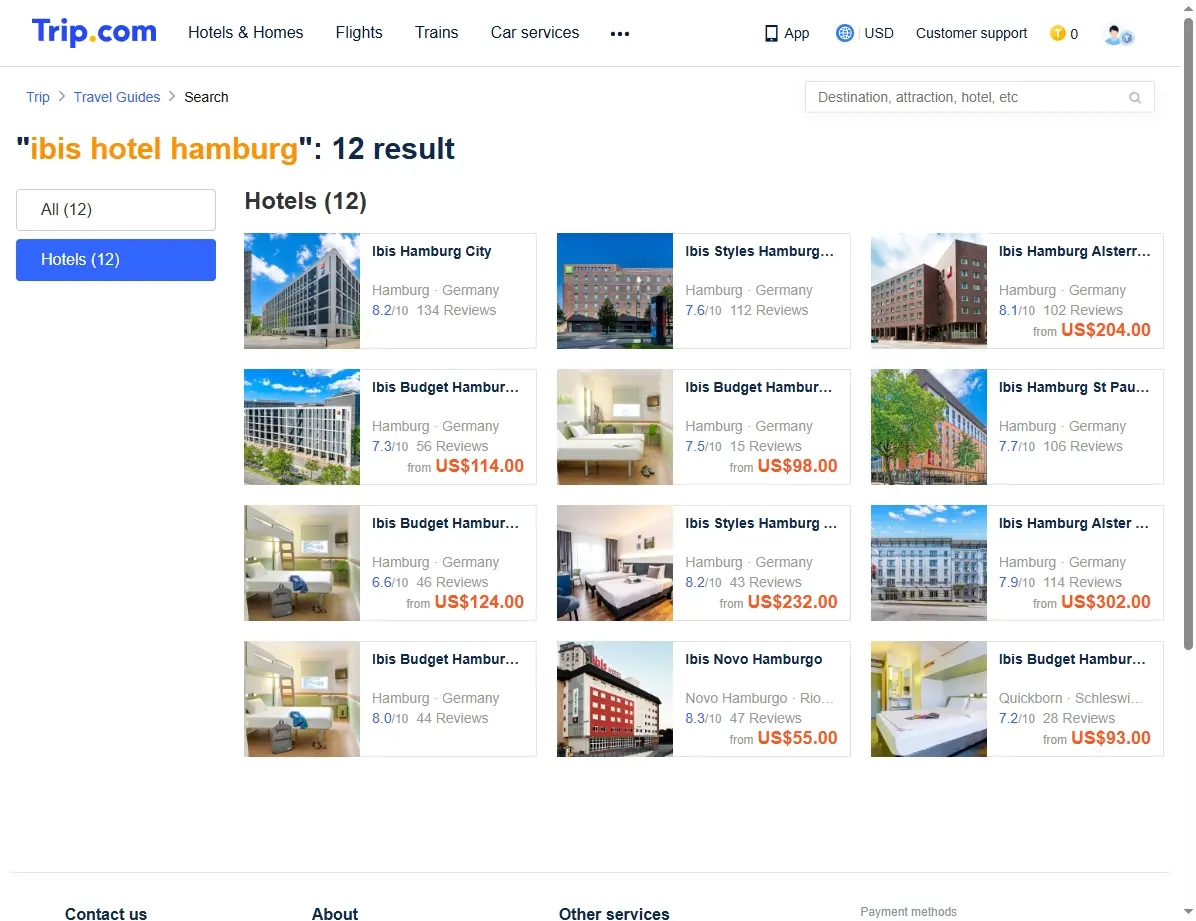
Task: Click the 8.3/10 rating score
Action: pyautogui.click(x=703, y=719)
